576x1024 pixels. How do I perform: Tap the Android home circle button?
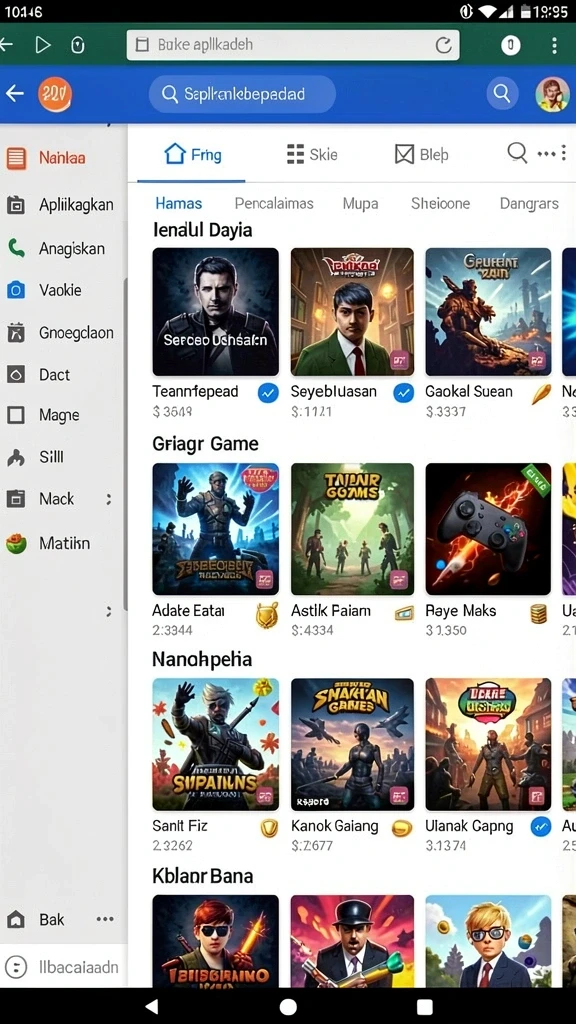pyautogui.click(x=288, y=1006)
